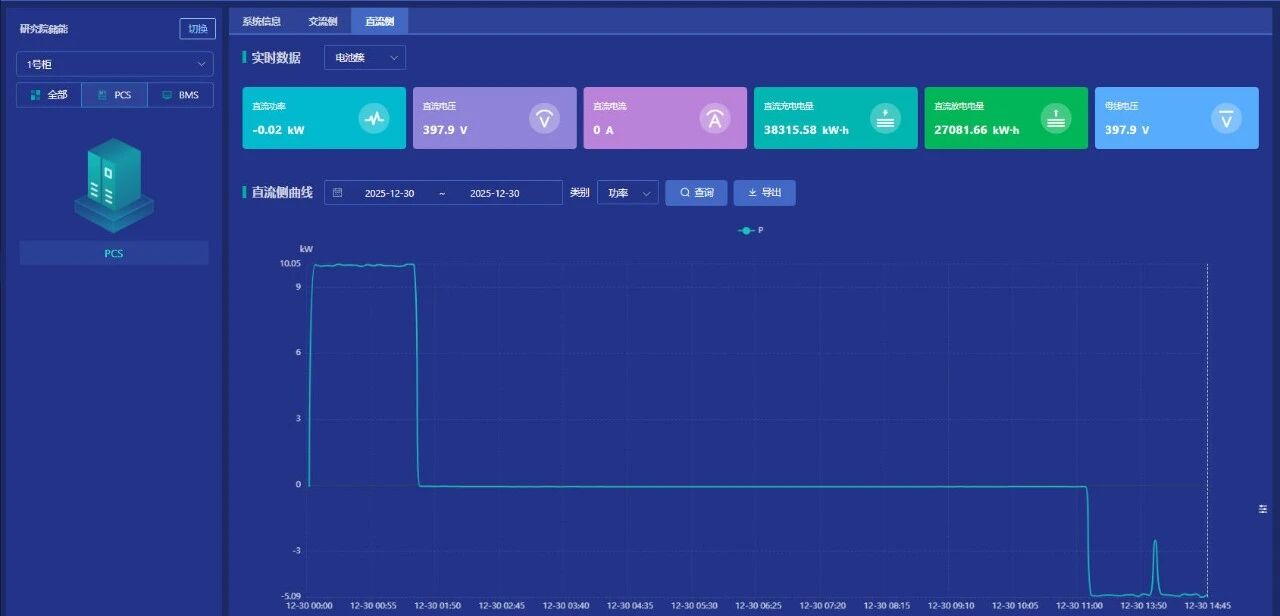Click the 直流电压 voltmeter icon
Image resolution: width=1280 pixels, height=616 pixels.
[x=544, y=118]
